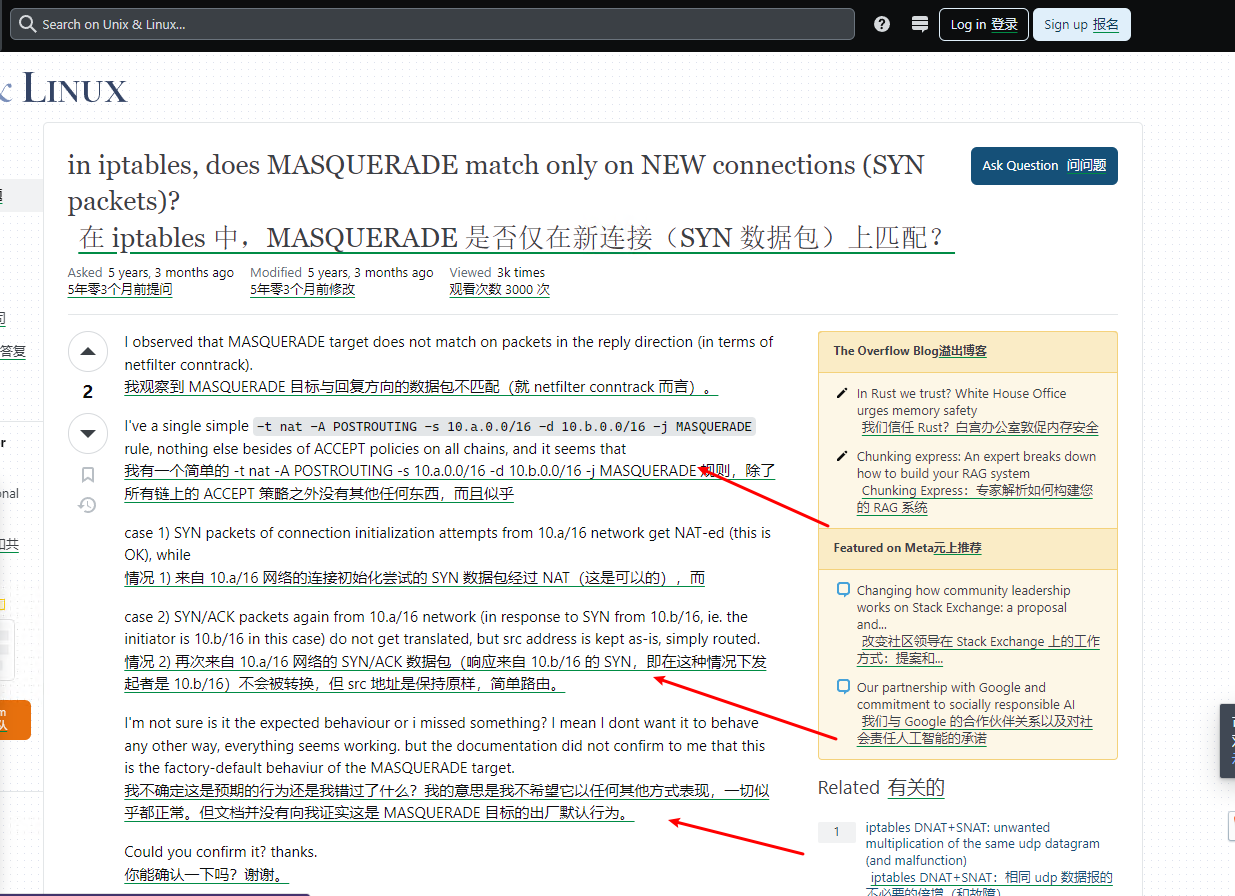Open 'Changing how community leadership works' meta post
Viewport: 1235px width, 896px height.
(963, 599)
